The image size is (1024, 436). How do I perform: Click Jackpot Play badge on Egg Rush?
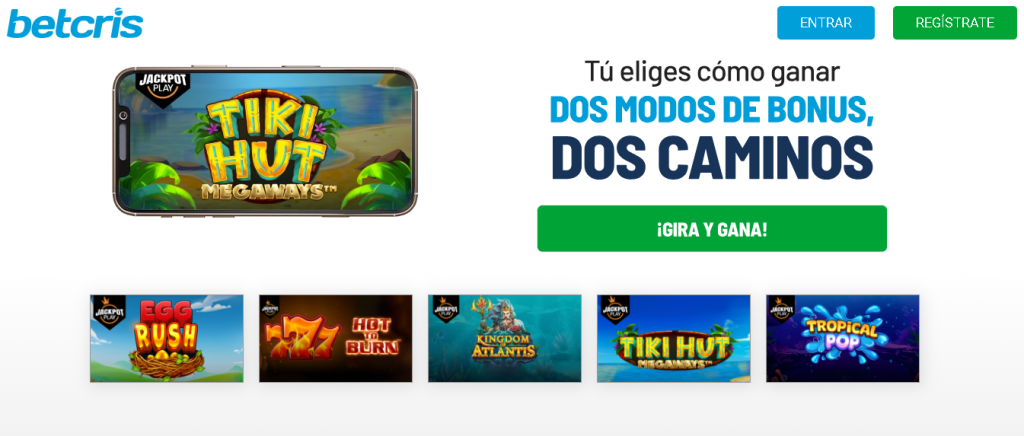(108, 311)
